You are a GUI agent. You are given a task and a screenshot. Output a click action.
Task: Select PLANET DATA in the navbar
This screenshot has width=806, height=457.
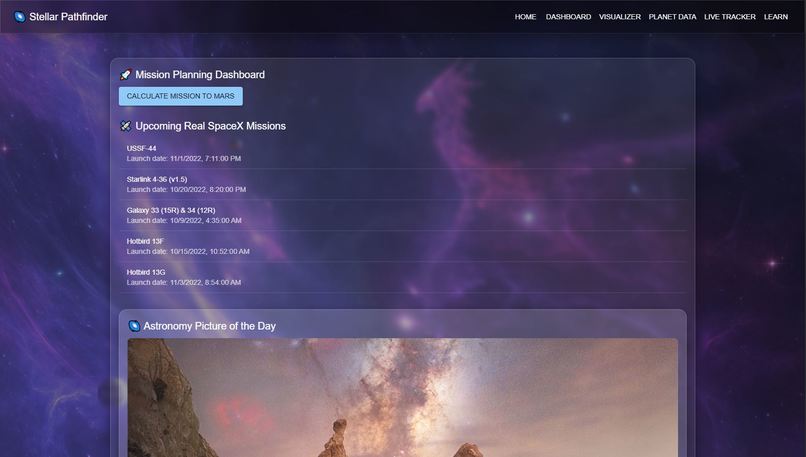point(672,17)
